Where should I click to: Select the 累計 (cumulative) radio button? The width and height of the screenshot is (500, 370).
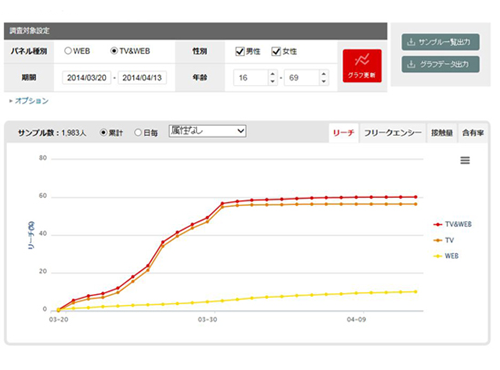104,133
